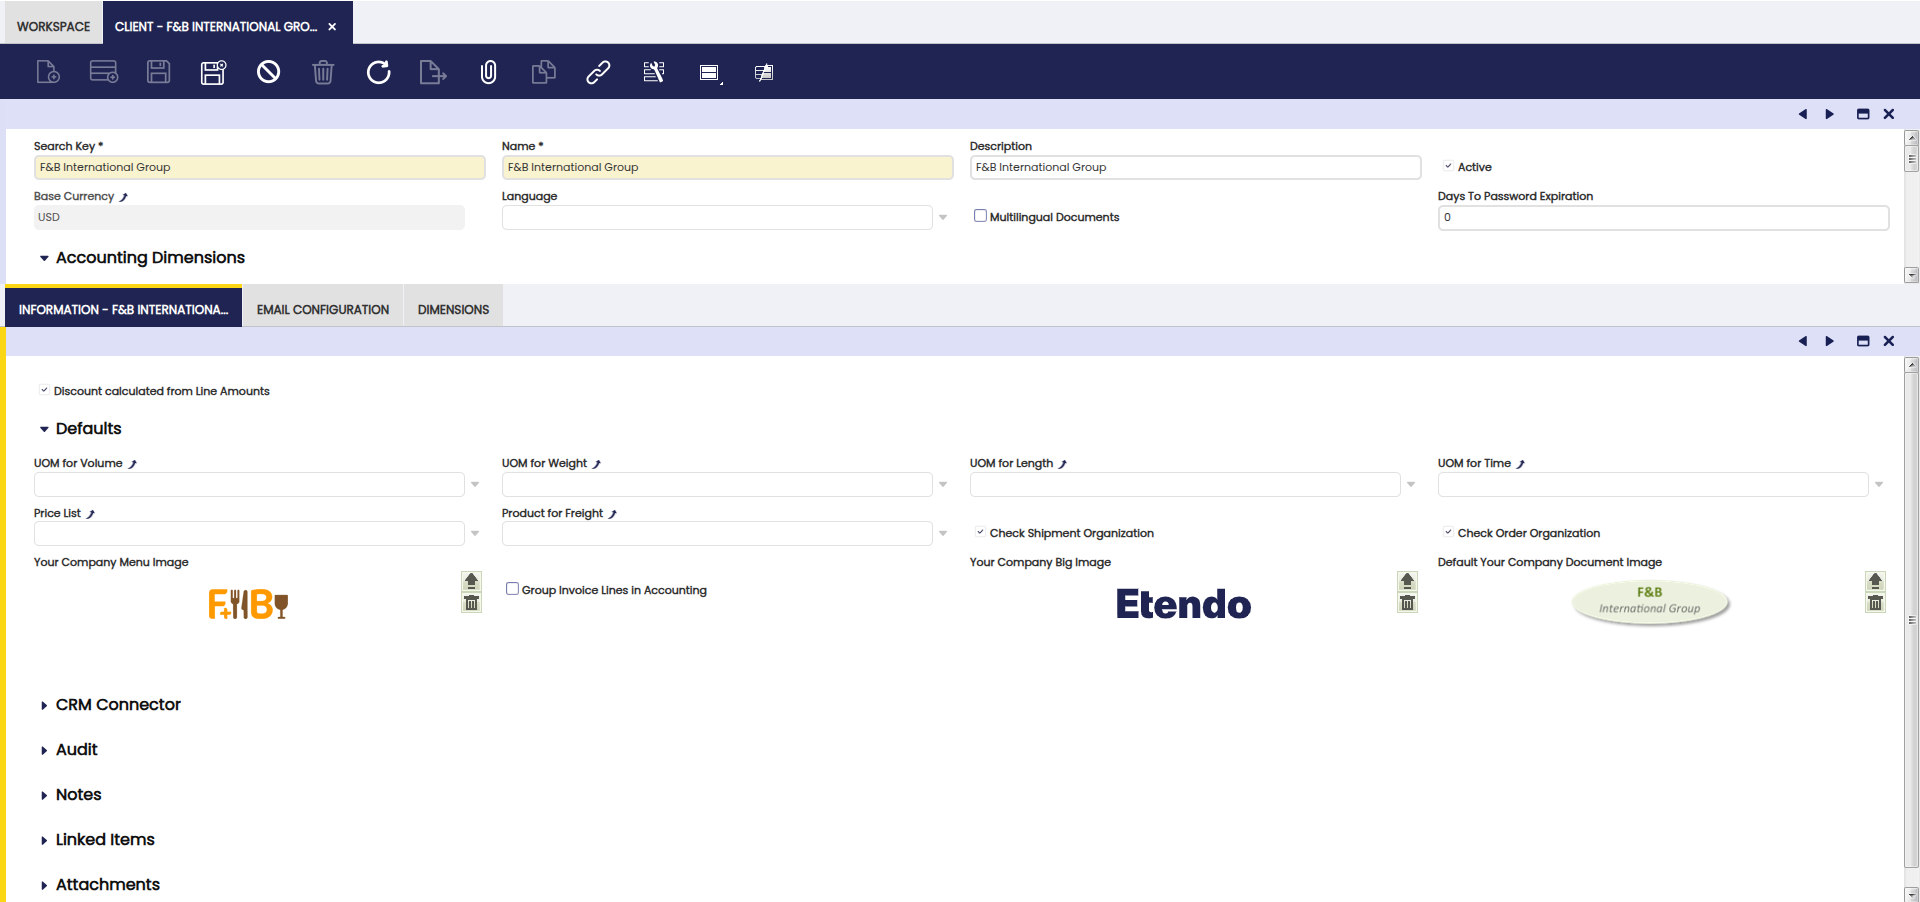1920x902 pixels.
Task: Go to the Workspace tab
Action: [53, 26]
